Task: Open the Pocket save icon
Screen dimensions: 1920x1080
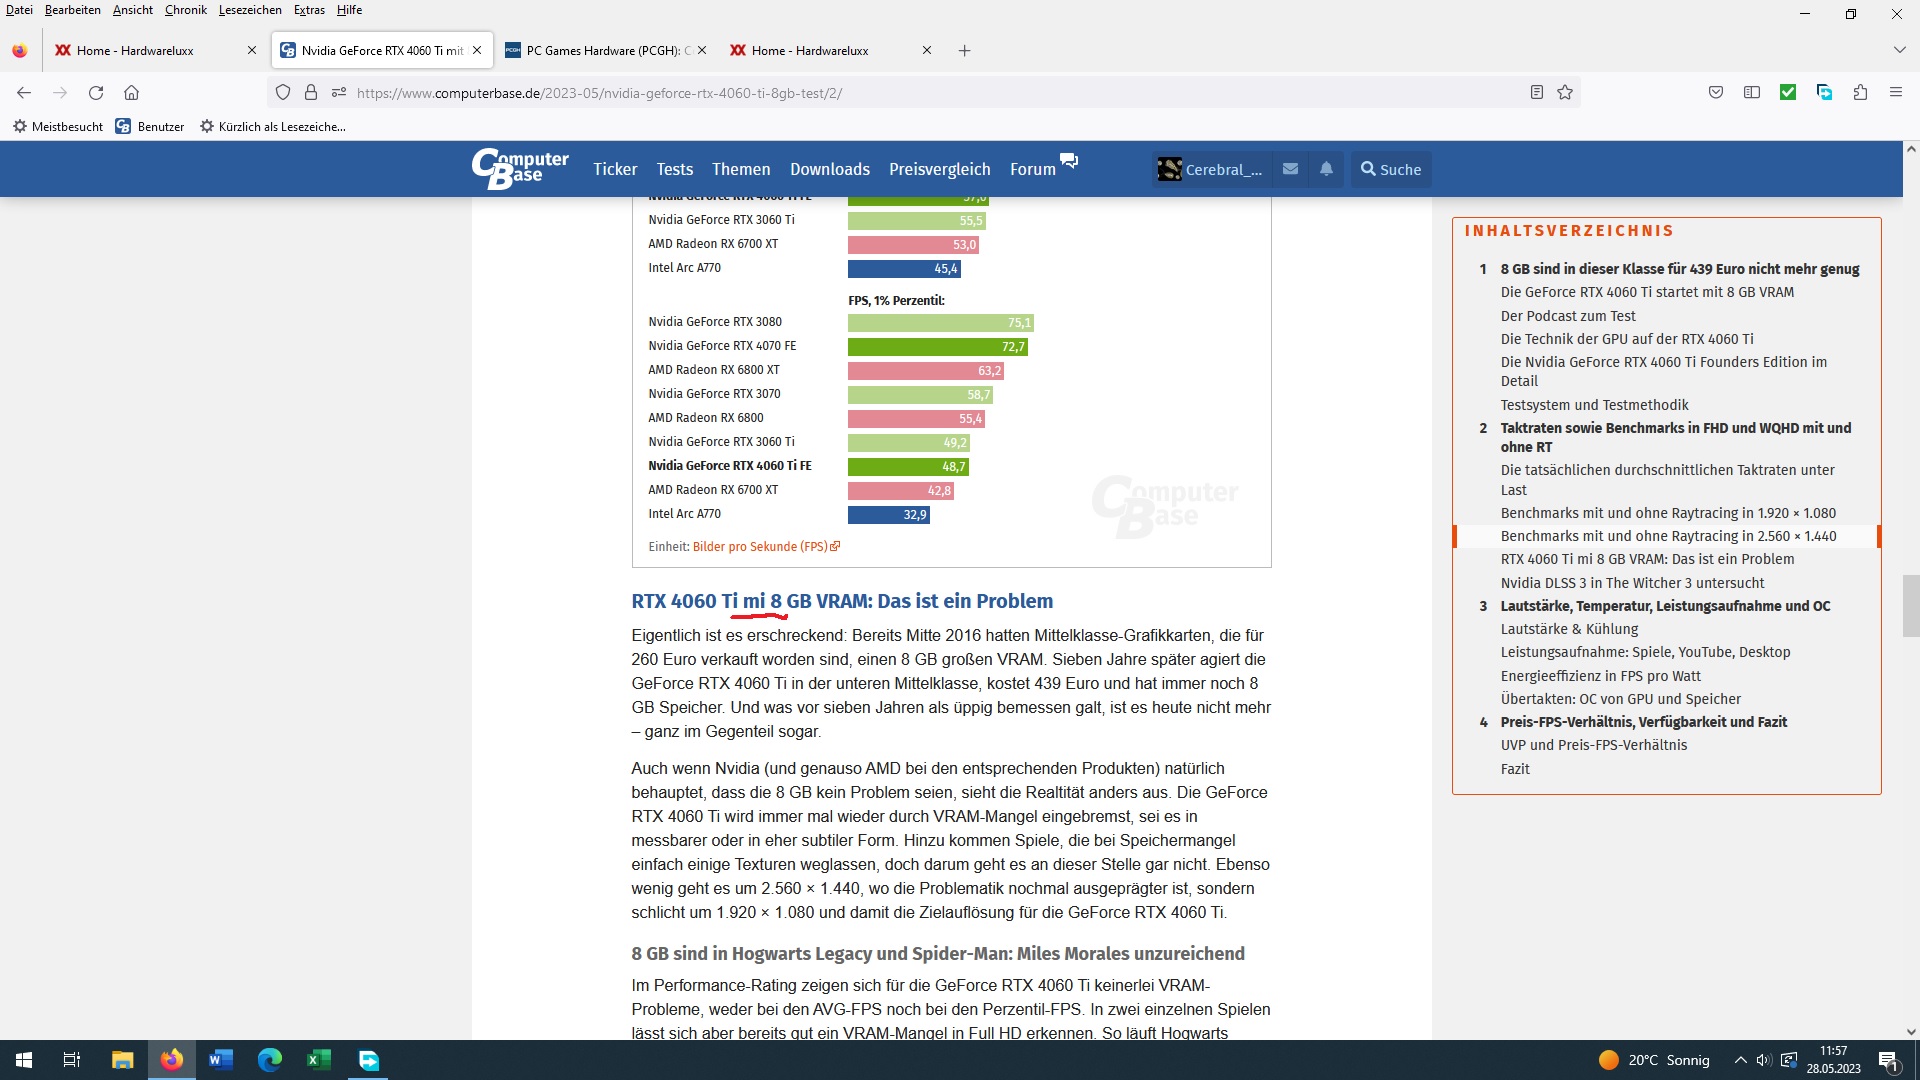Action: click(x=1716, y=92)
